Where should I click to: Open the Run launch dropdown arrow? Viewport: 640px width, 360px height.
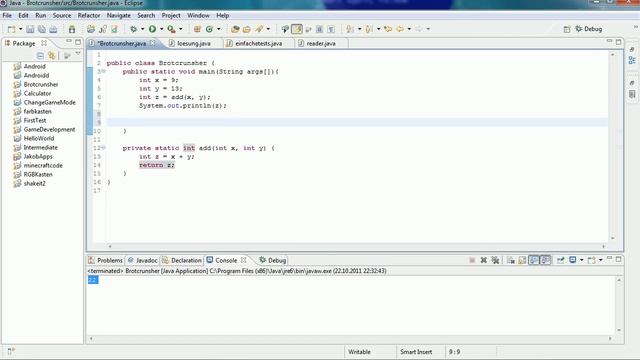(x=161, y=29)
